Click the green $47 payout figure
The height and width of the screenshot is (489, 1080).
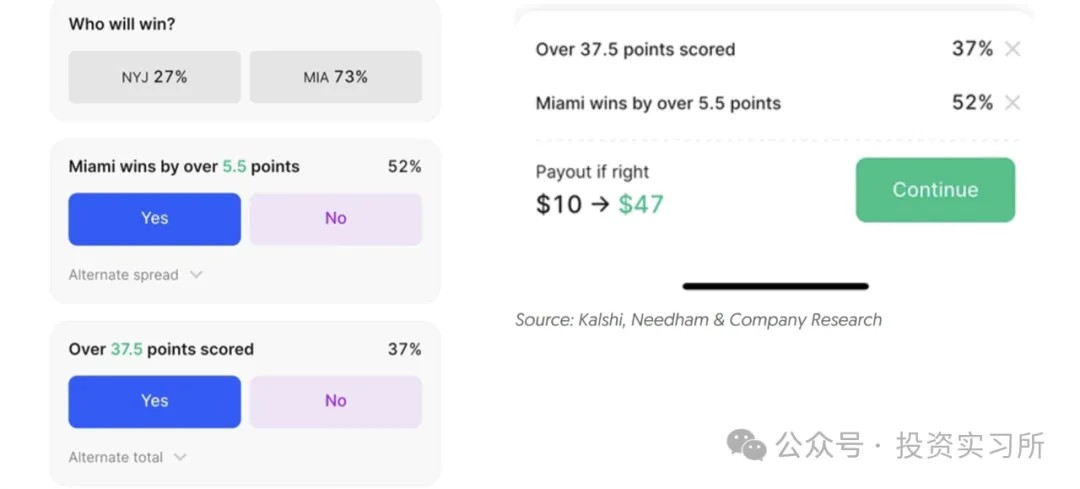pos(641,204)
